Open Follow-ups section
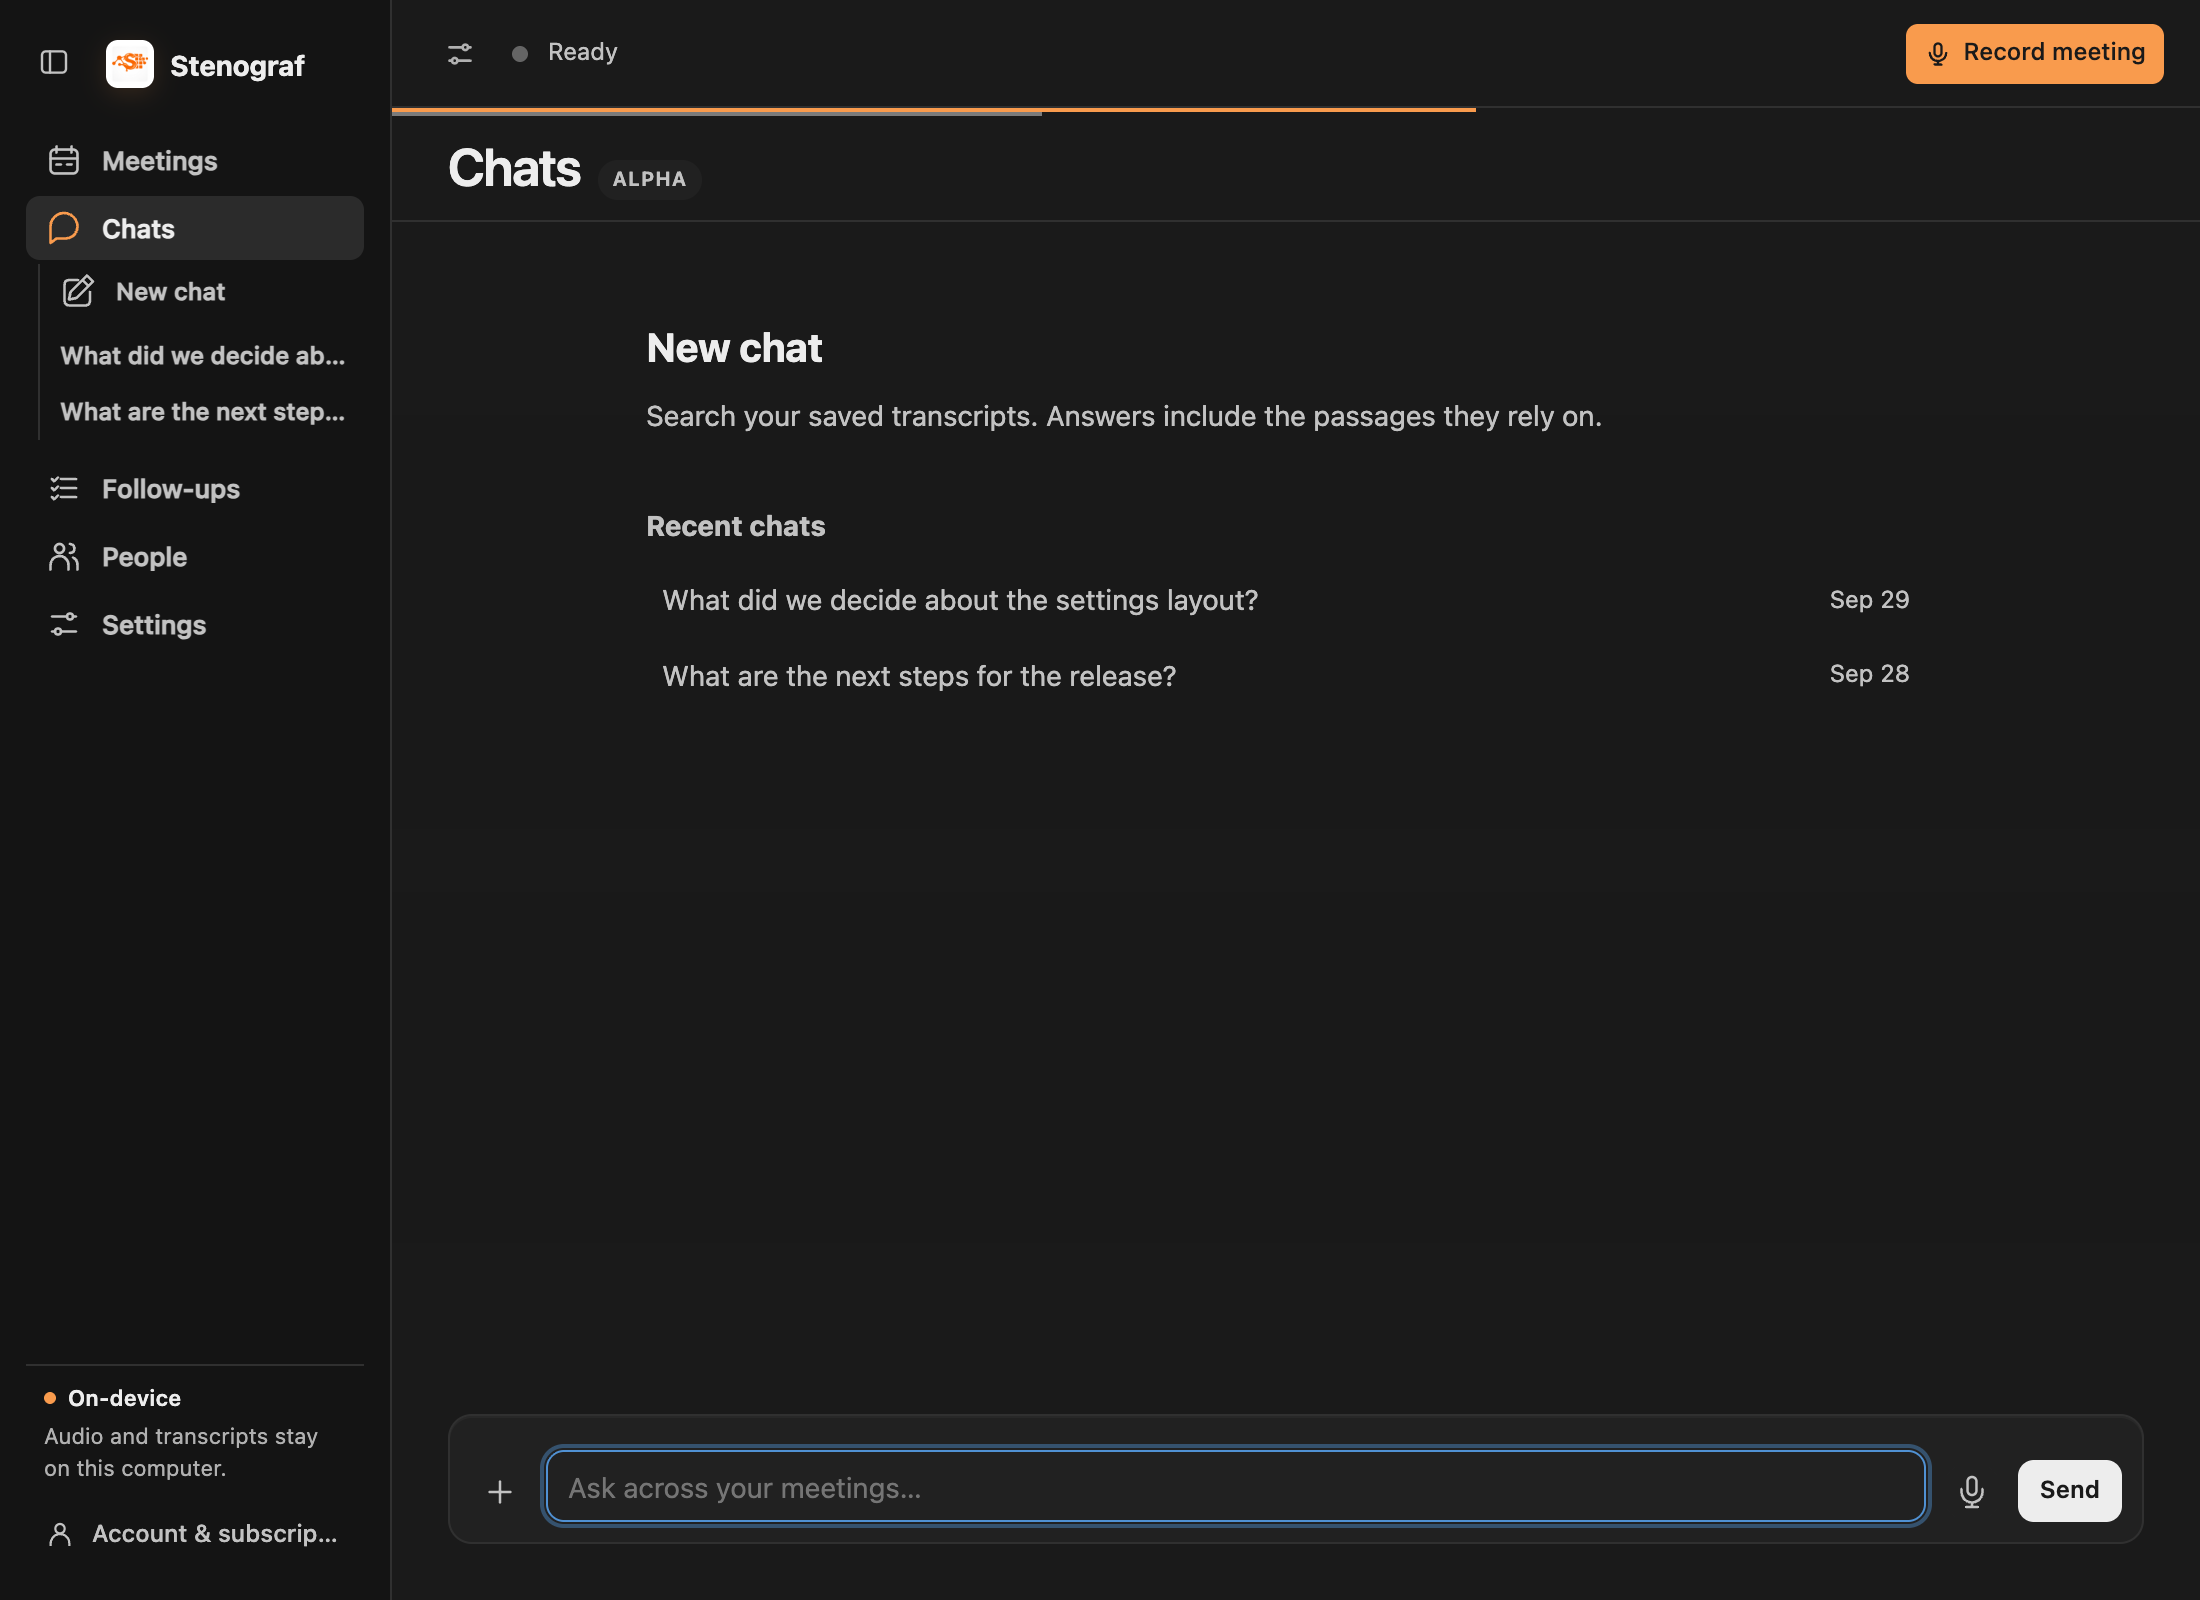The width and height of the screenshot is (2200, 1600). (x=195, y=489)
